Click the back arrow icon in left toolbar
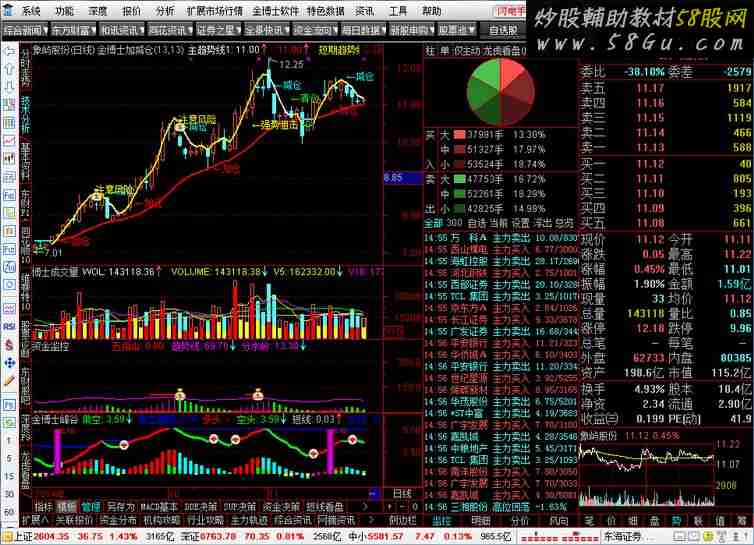The height and width of the screenshot is (545, 754). click(x=9, y=51)
